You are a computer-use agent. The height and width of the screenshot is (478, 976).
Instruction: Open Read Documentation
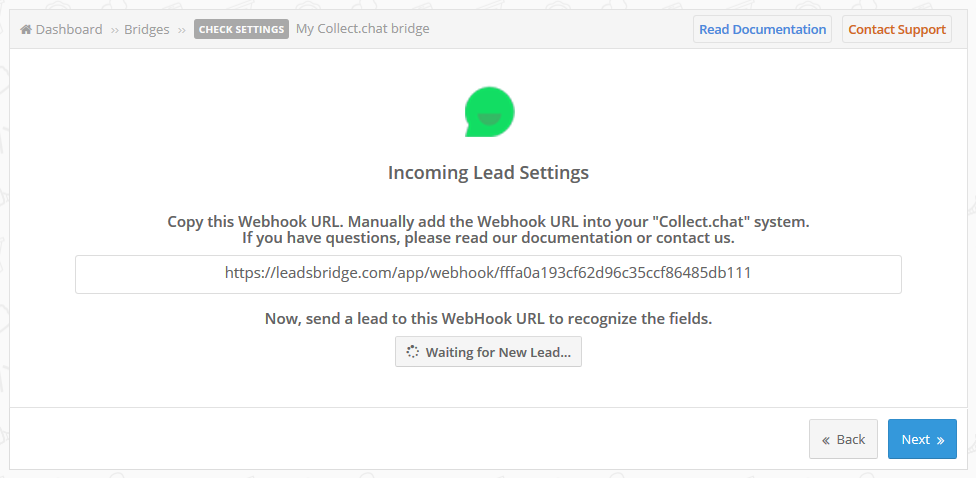point(762,29)
